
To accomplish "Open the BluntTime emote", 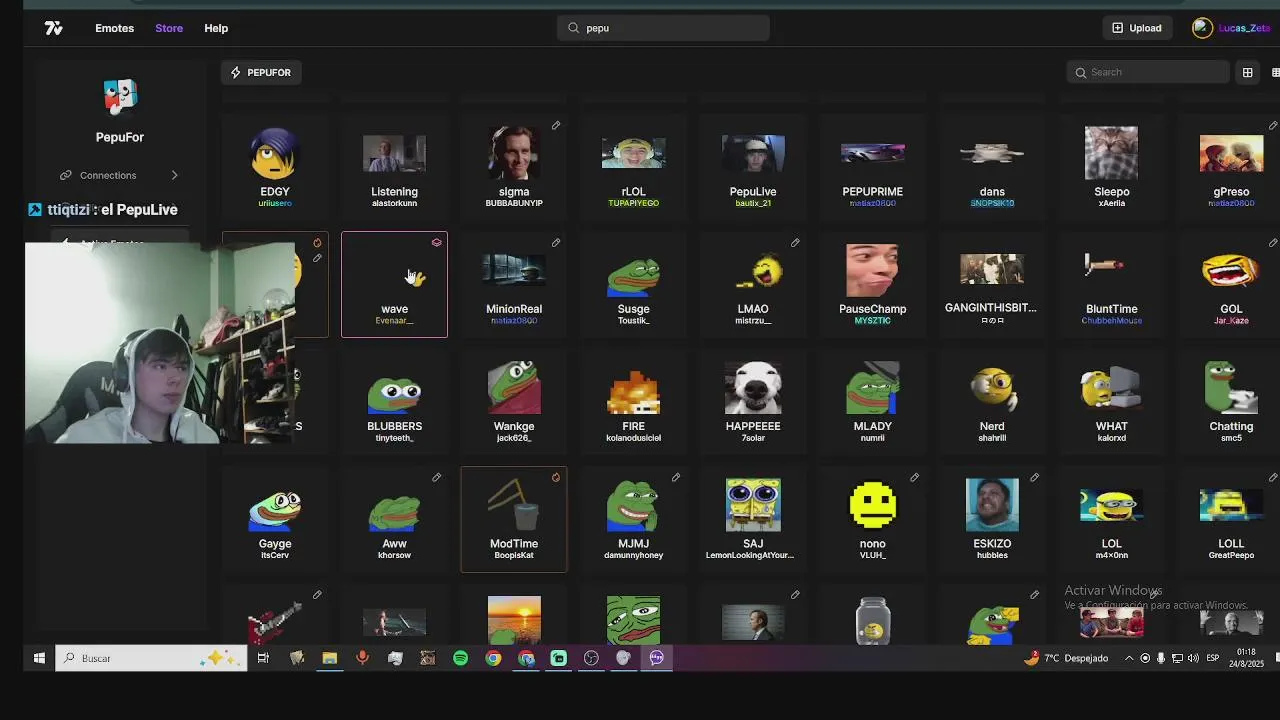I will click(x=1111, y=284).
